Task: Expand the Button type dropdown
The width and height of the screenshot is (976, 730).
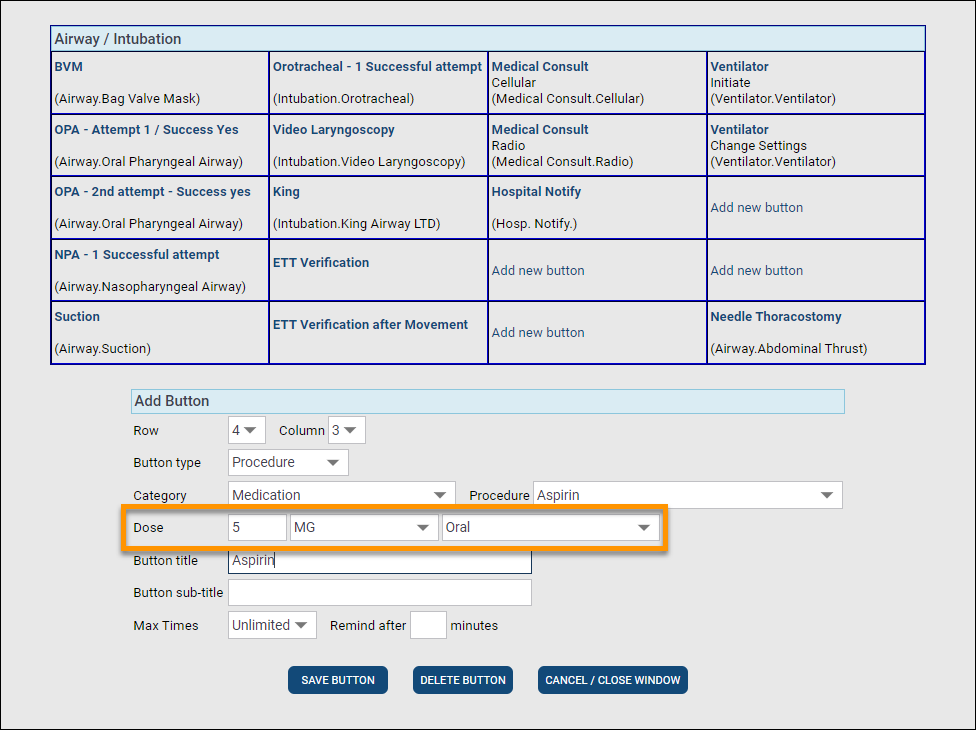Action: [288, 462]
